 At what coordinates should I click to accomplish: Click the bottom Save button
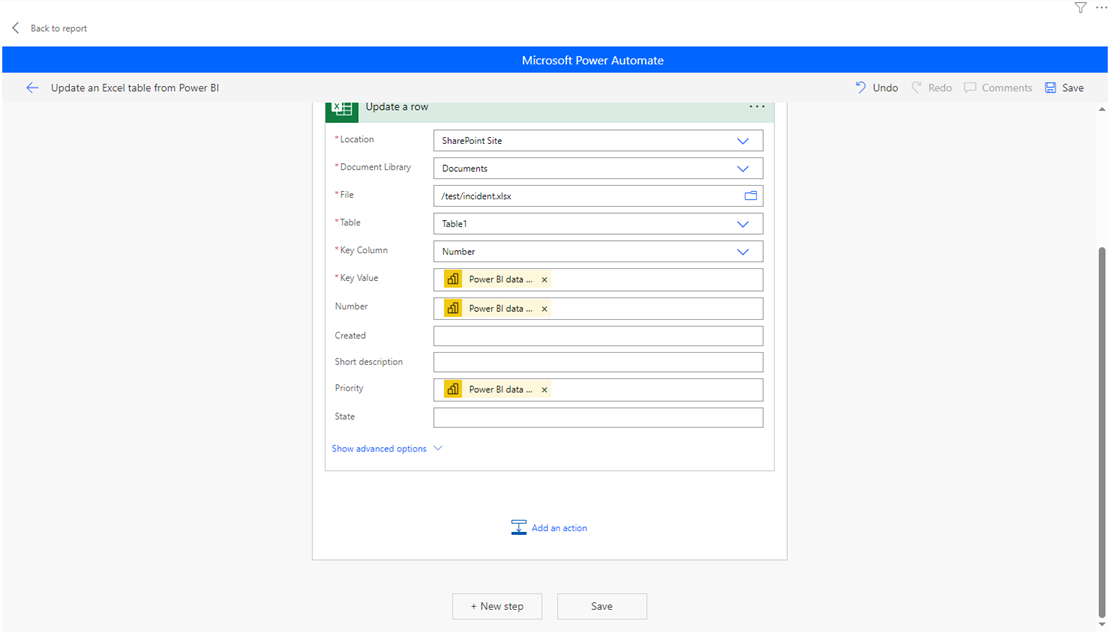point(602,606)
